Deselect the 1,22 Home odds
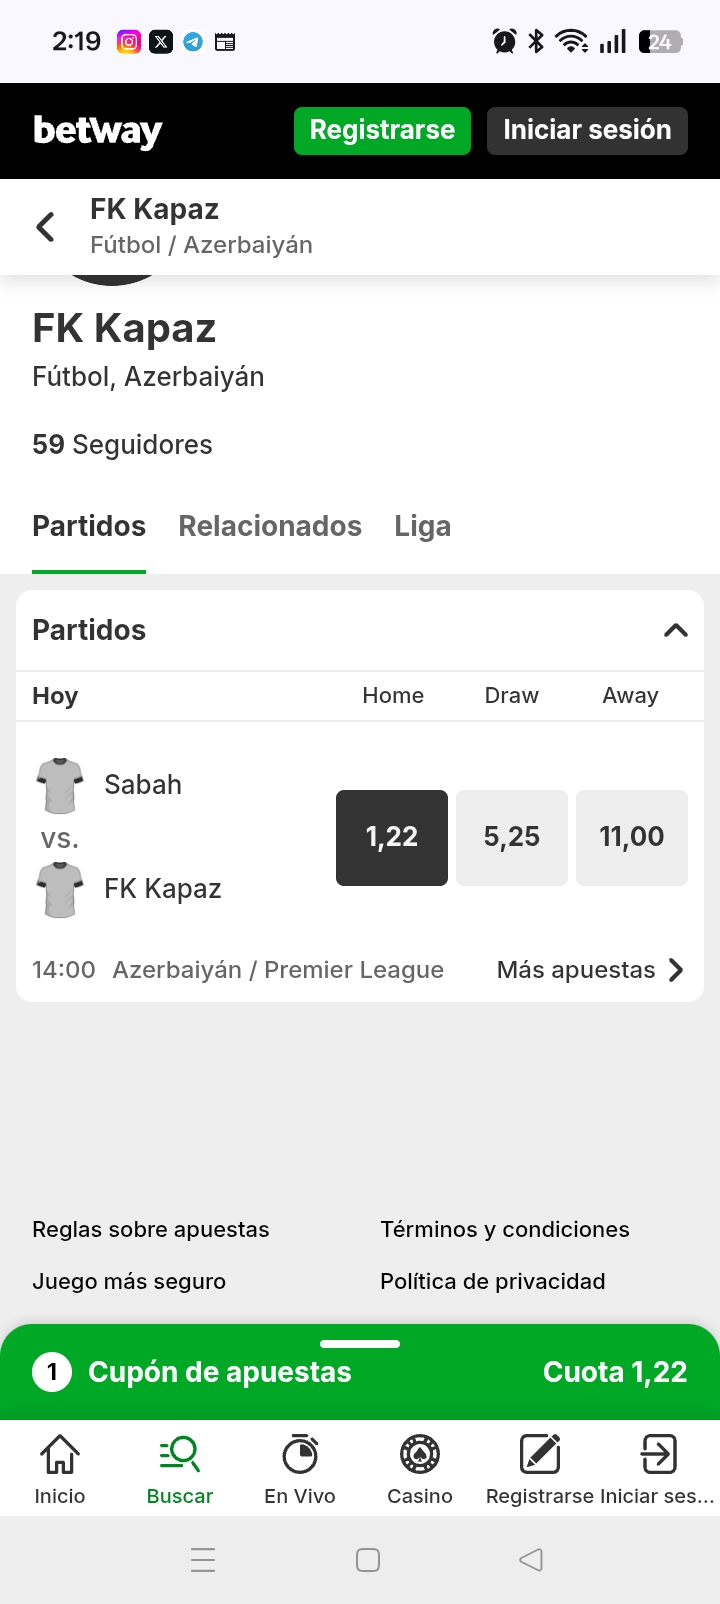Image resolution: width=720 pixels, height=1604 pixels. [392, 837]
